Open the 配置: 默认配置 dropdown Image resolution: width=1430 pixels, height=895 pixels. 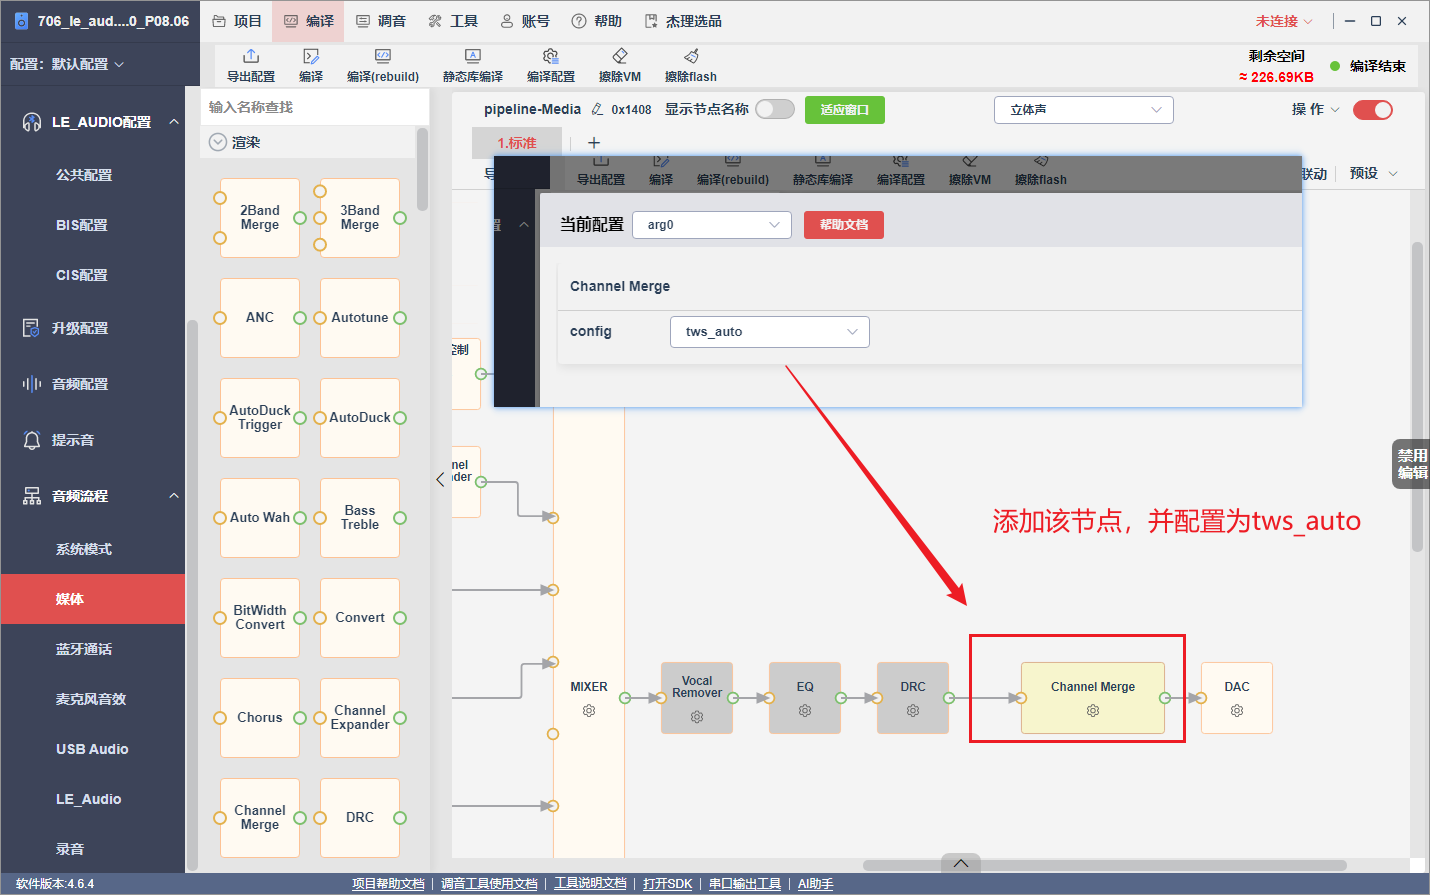(67, 64)
